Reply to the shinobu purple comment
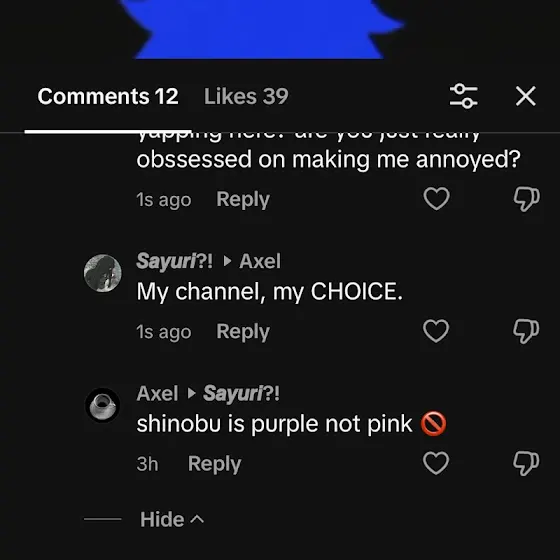 [x=215, y=464]
